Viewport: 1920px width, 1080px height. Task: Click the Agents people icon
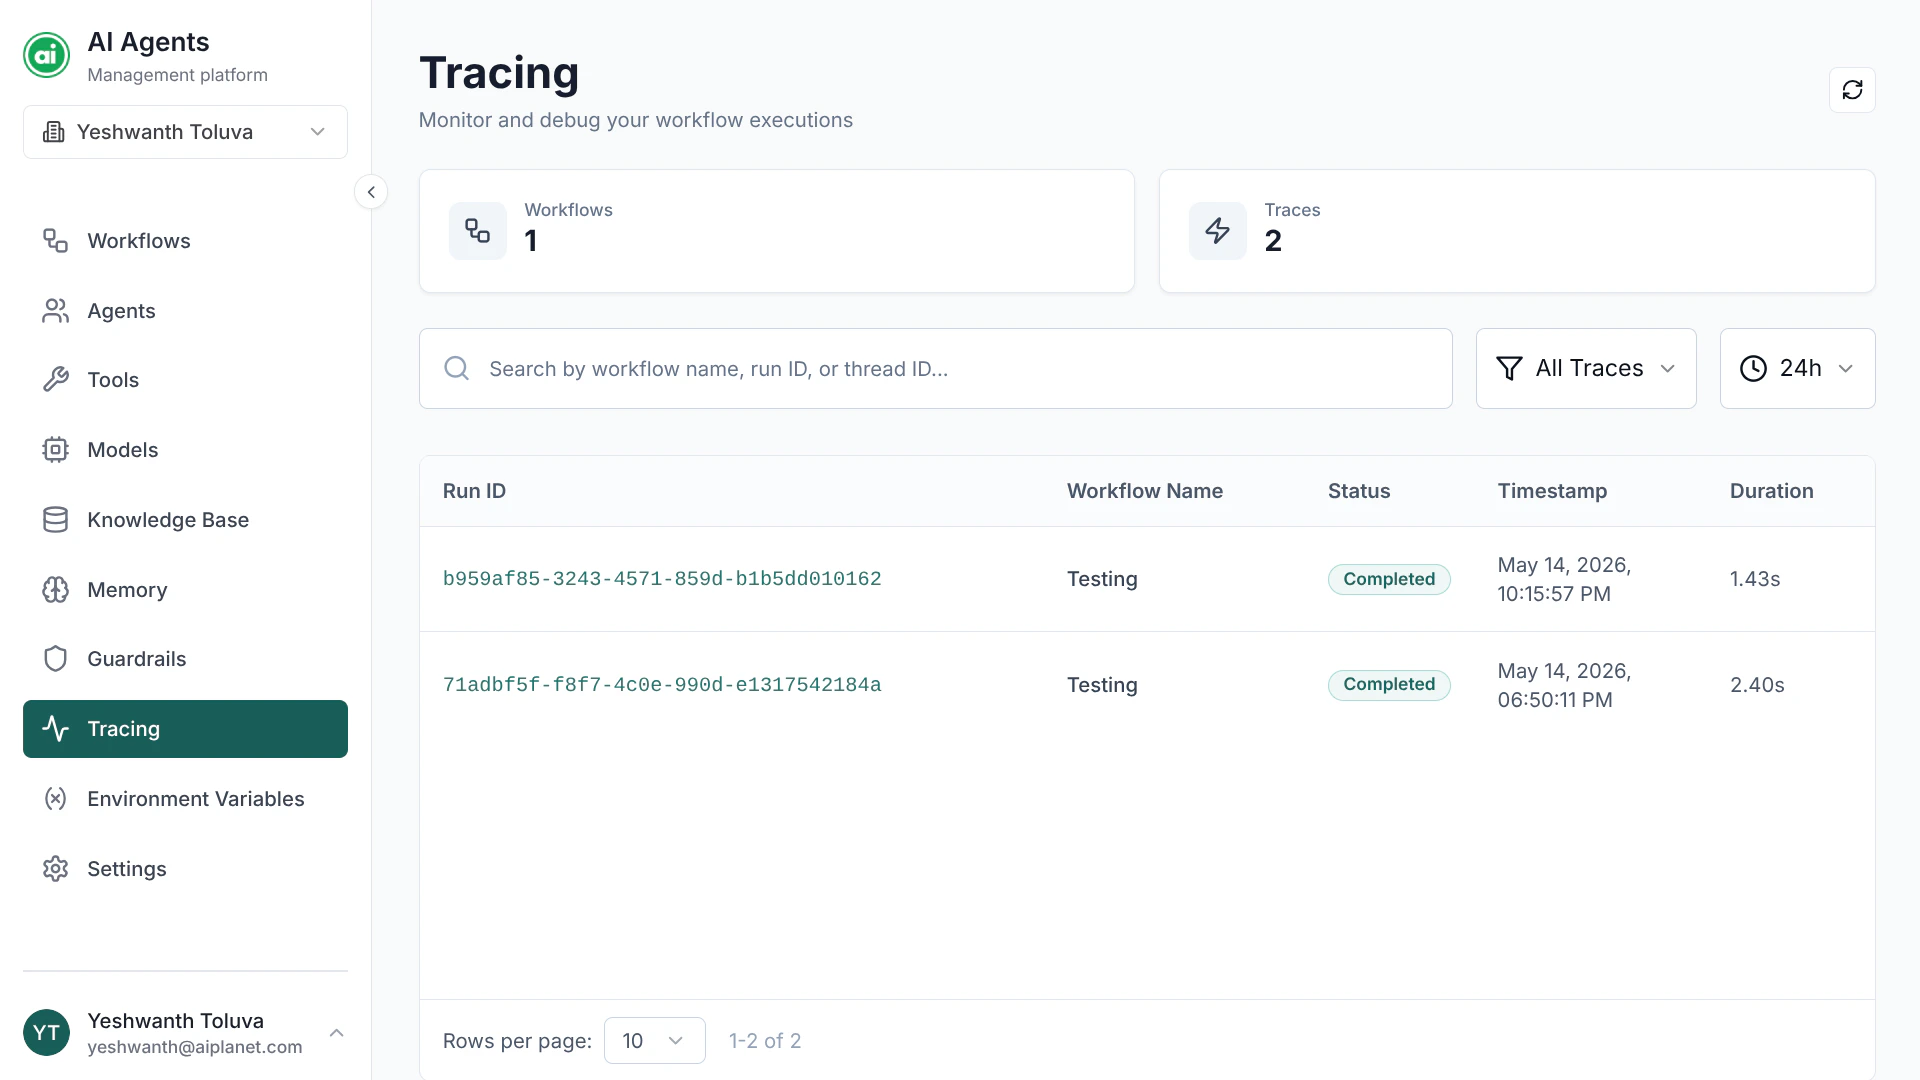(55, 311)
